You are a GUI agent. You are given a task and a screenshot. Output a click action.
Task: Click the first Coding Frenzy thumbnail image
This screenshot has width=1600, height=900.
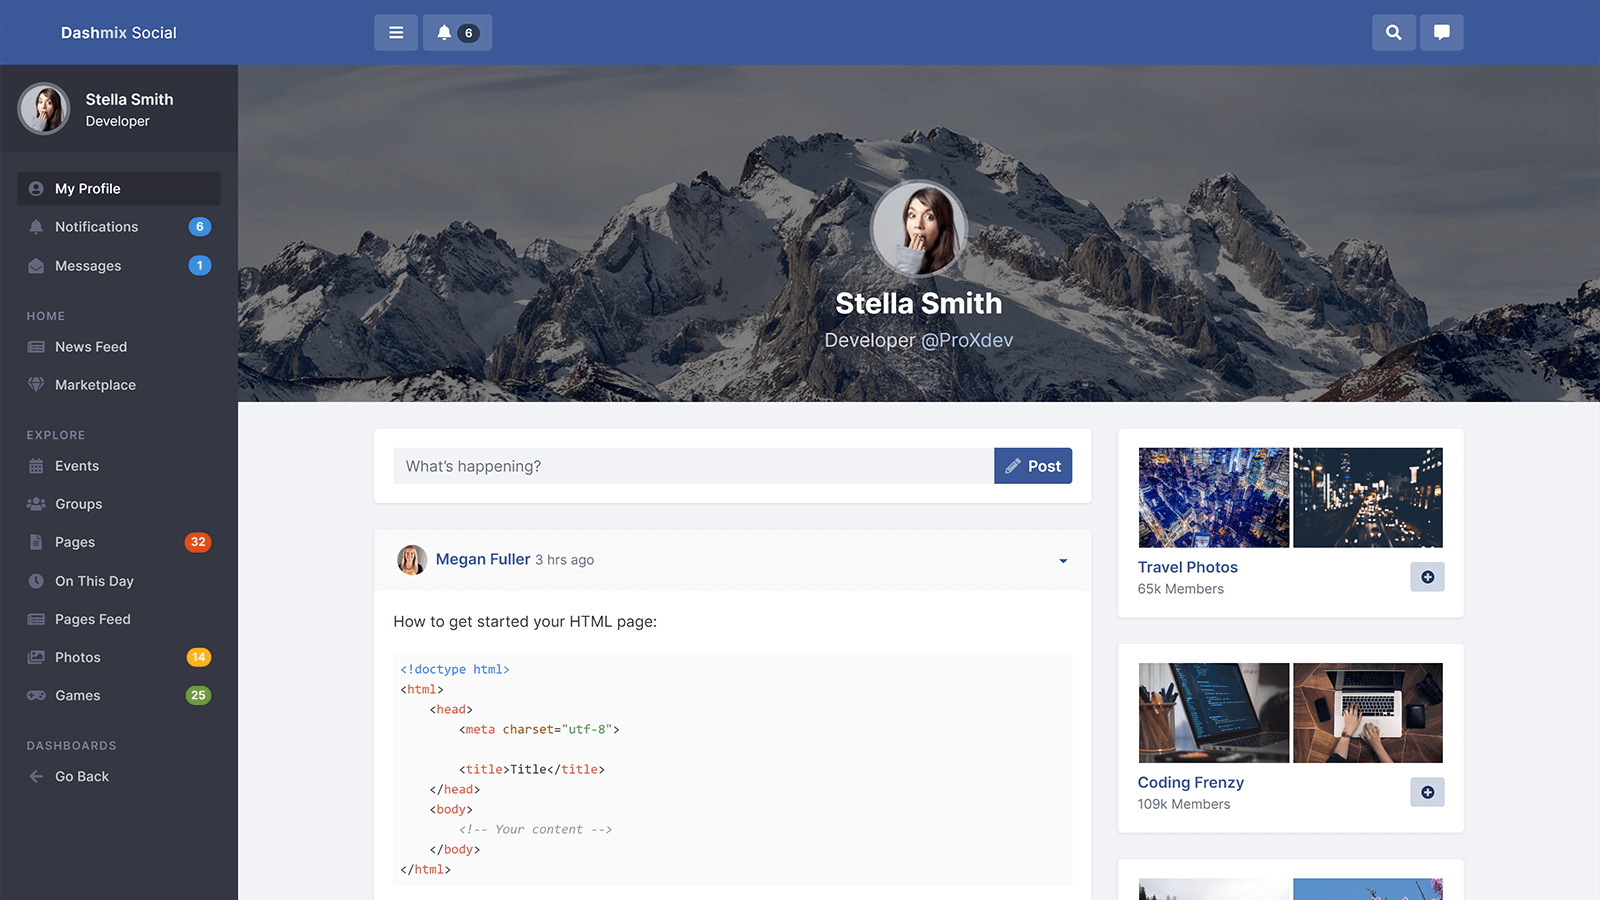coord(1213,713)
